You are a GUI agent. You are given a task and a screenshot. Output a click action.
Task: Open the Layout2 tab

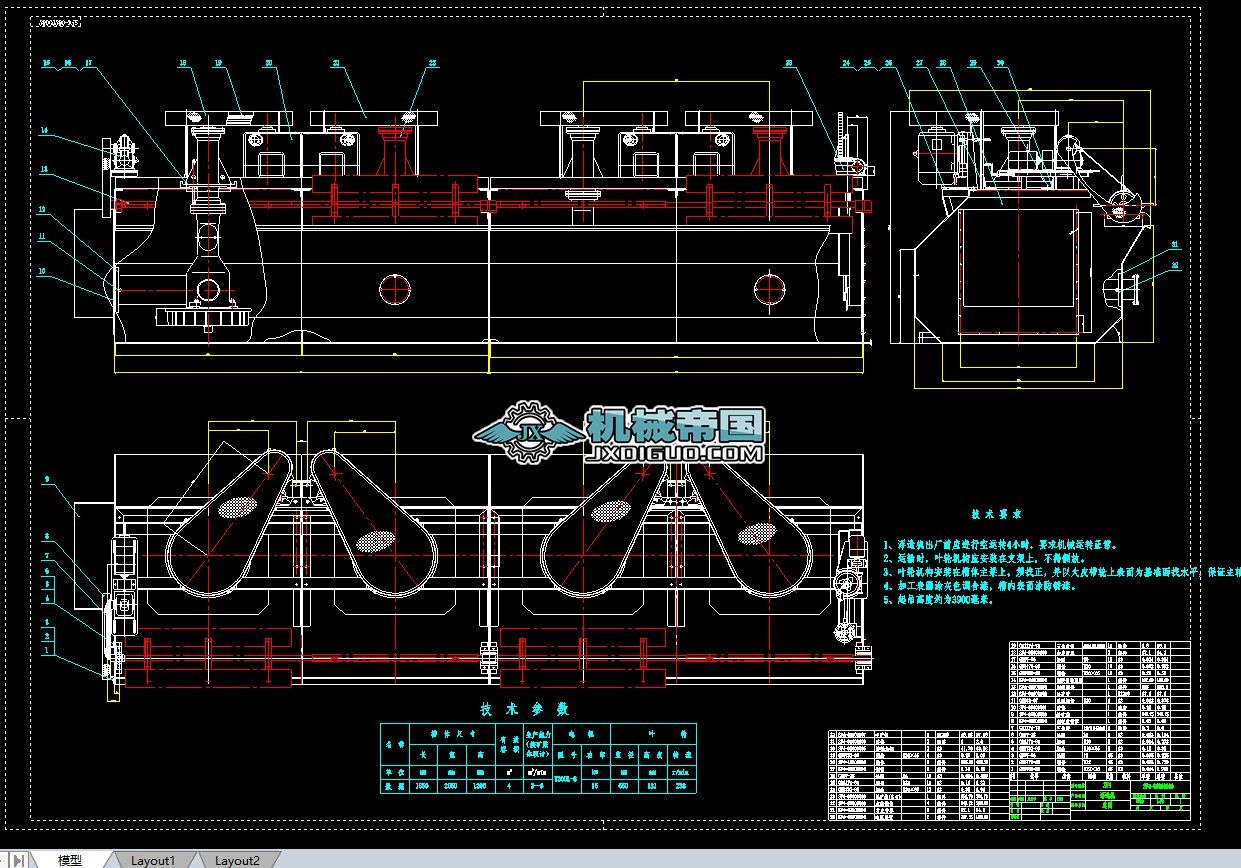tap(237, 860)
